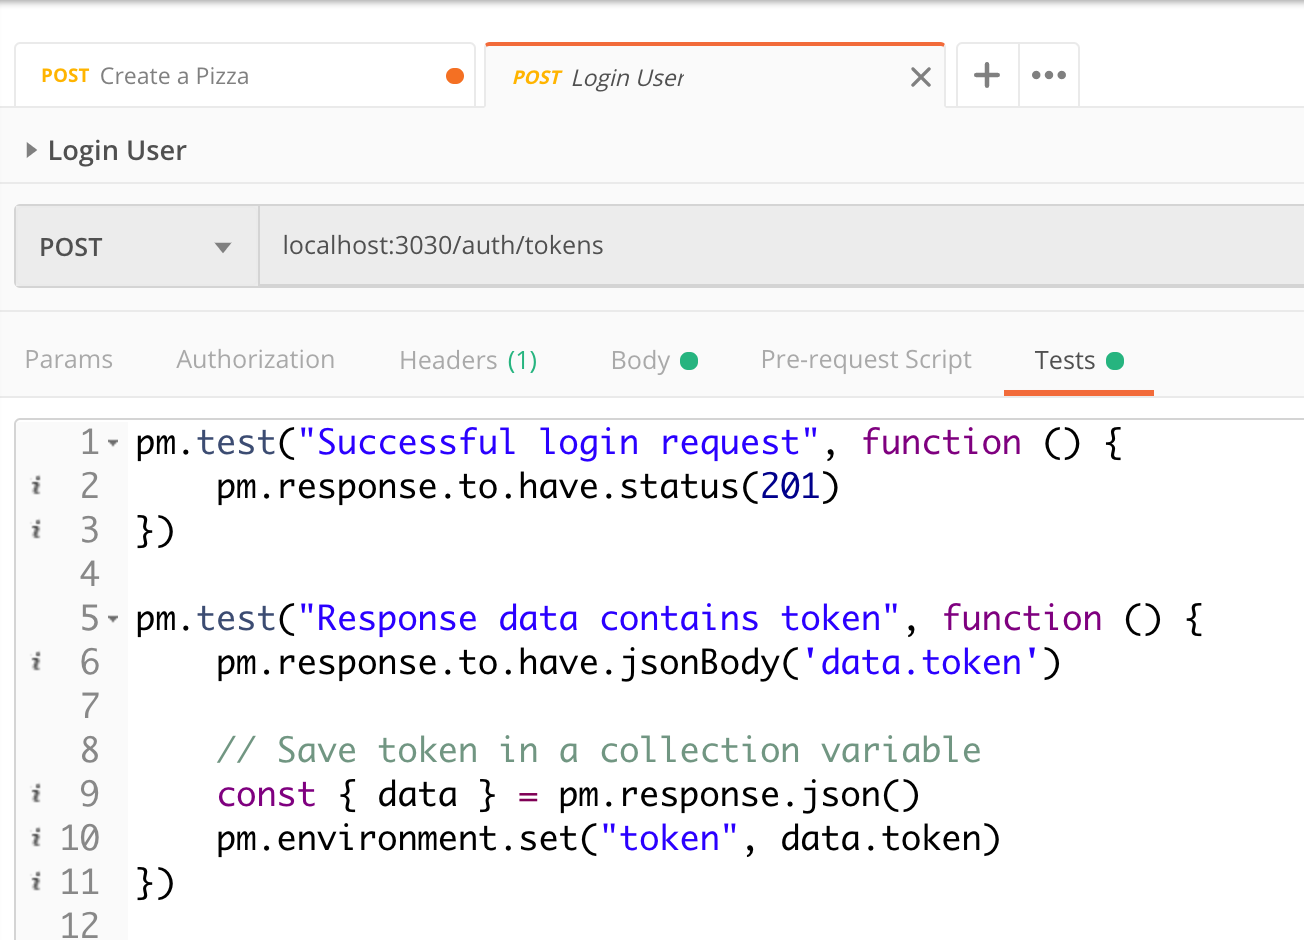
Task: Click the info marker on line 10
Action: click(37, 838)
